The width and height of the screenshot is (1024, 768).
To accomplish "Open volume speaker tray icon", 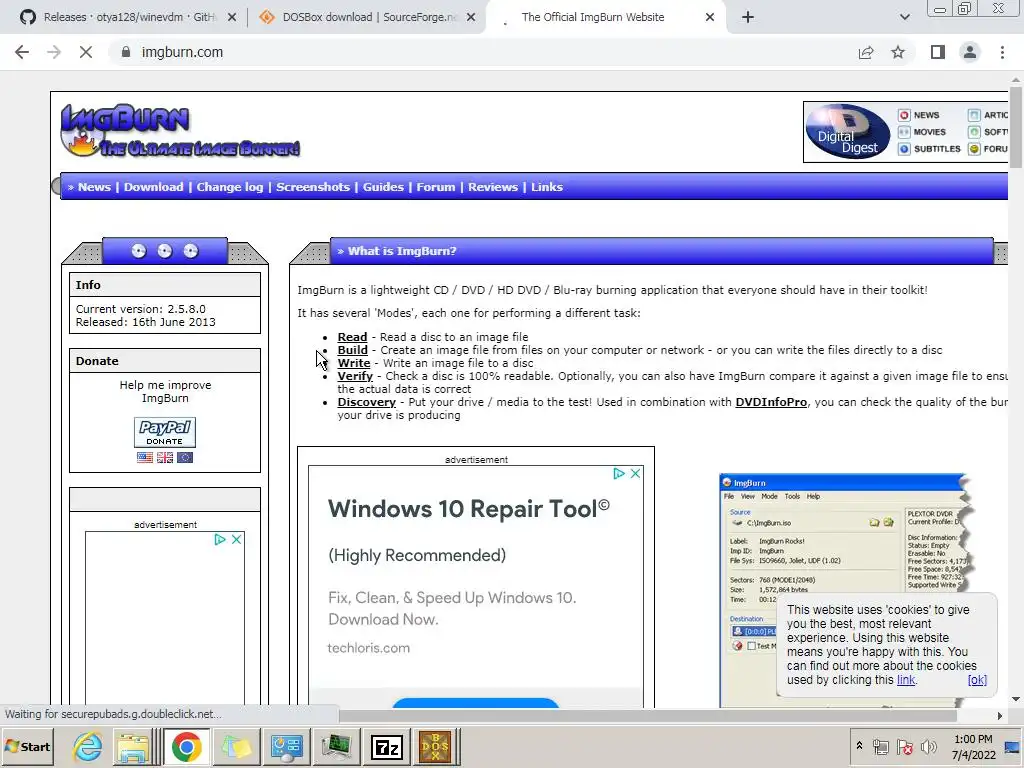I will tap(927, 747).
